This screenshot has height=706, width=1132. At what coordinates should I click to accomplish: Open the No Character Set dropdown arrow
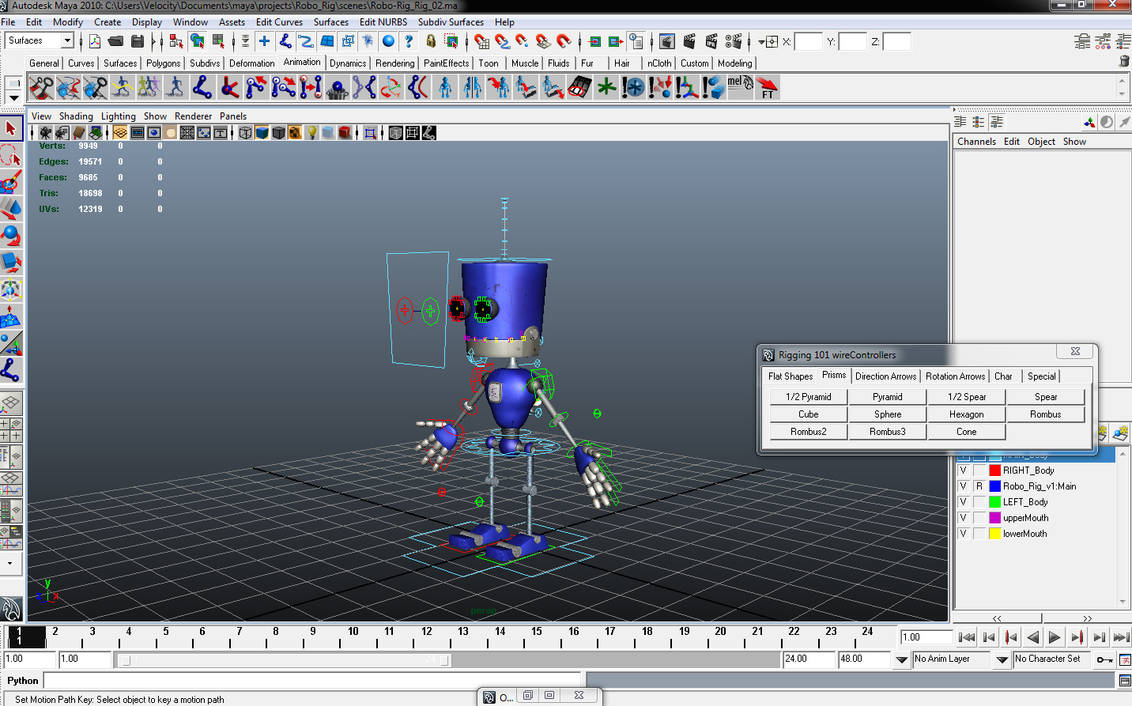pos(1002,660)
